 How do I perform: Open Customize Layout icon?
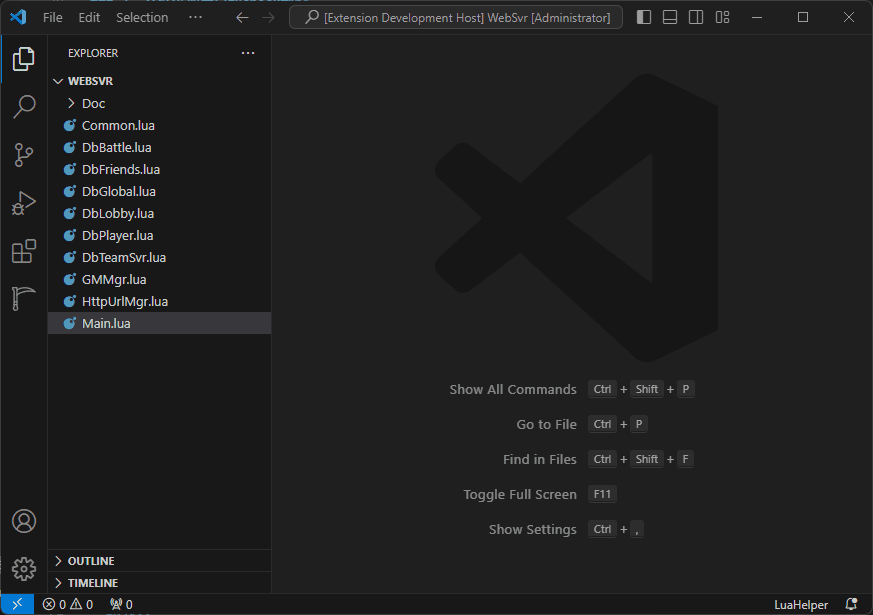[722, 17]
